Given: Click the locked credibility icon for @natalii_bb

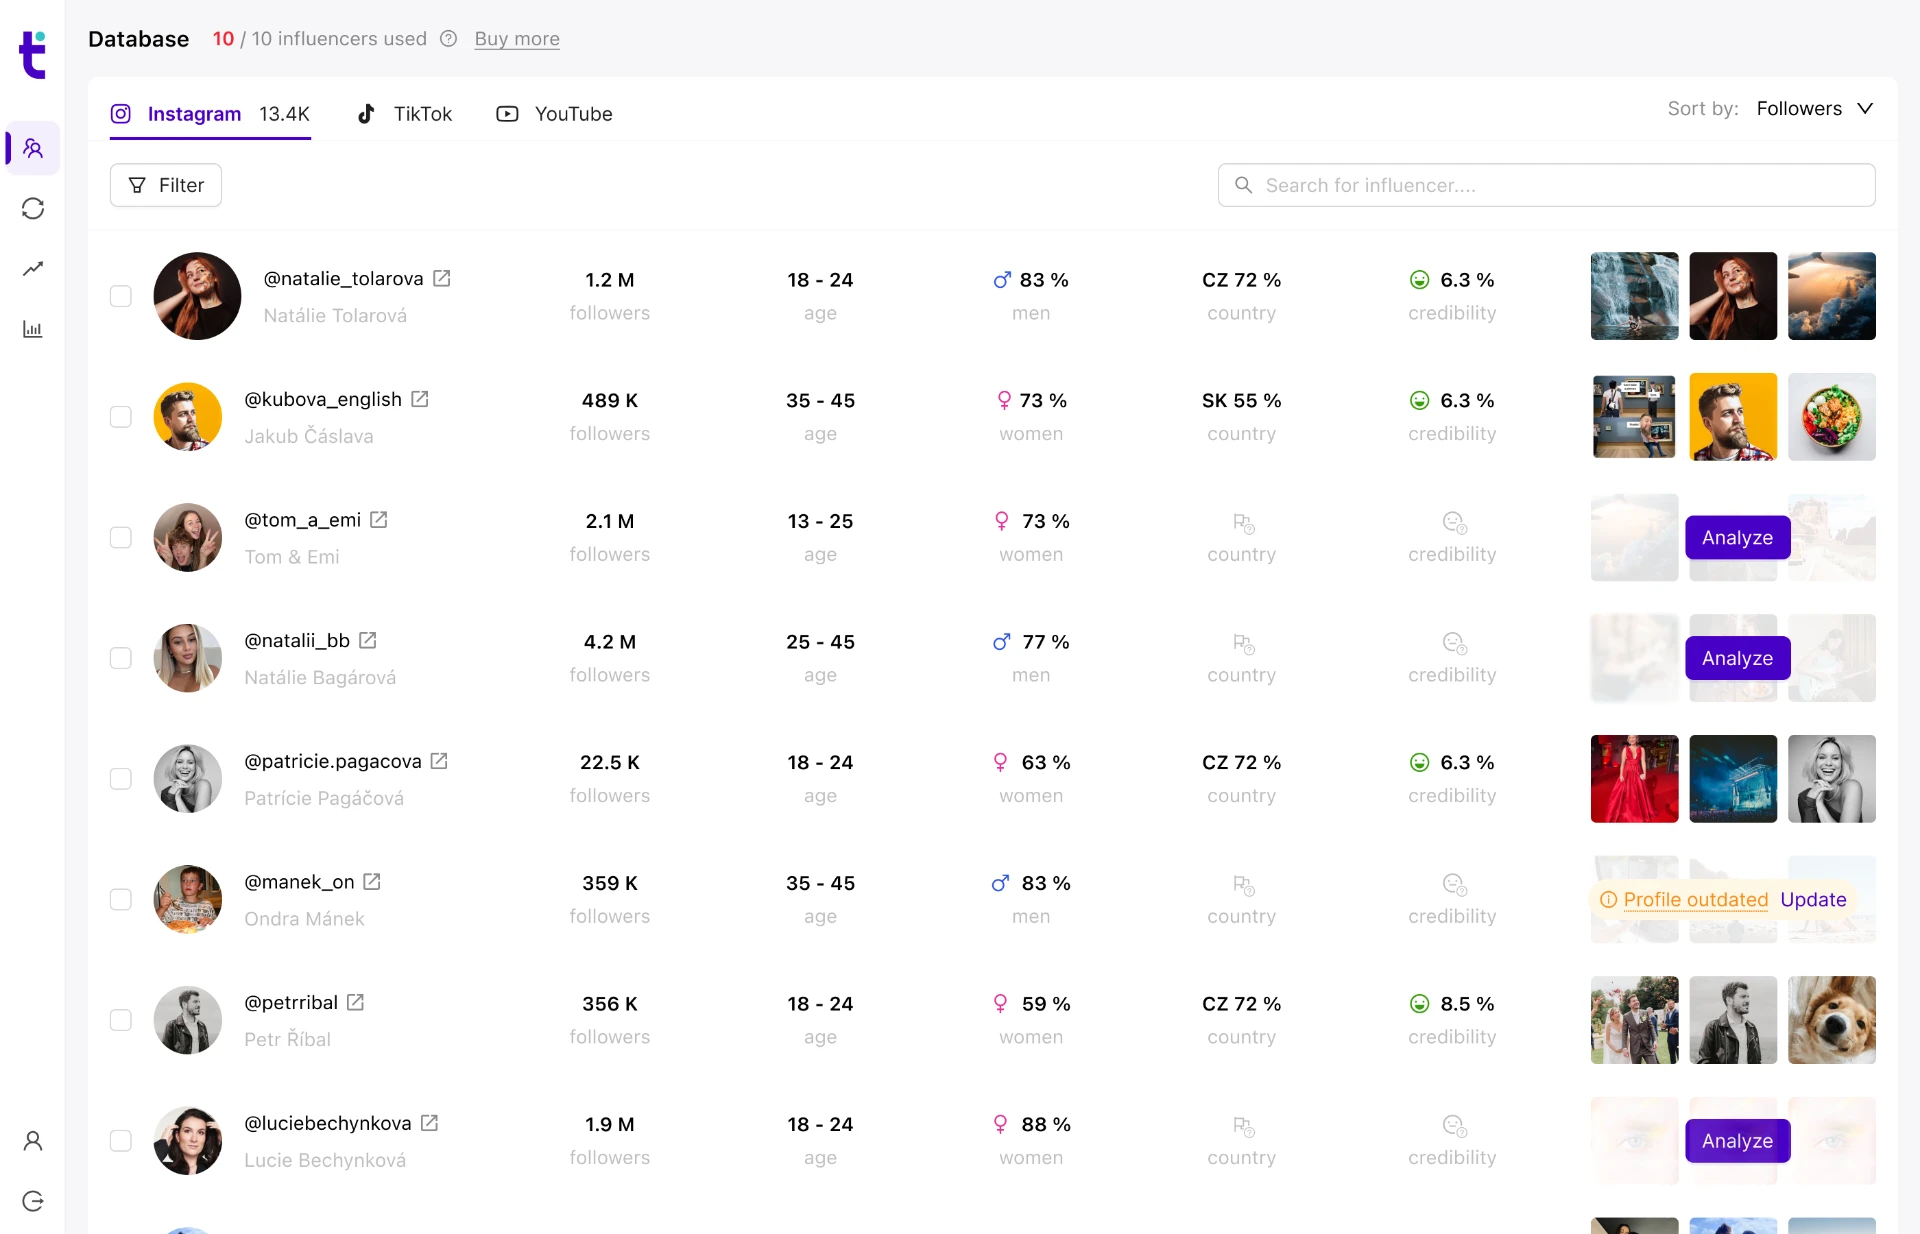Looking at the screenshot, I should point(1454,643).
